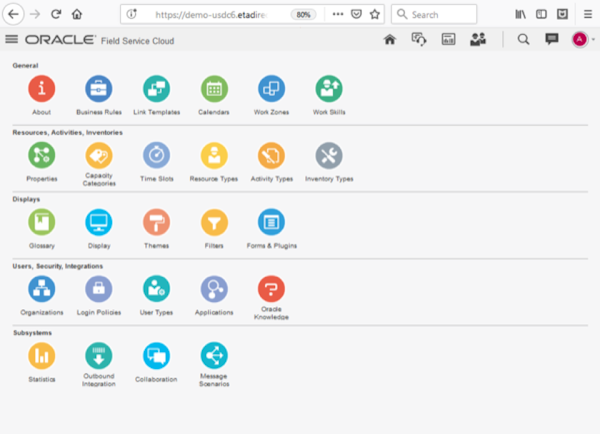The height and width of the screenshot is (434, 600).
Task: Open Collaboration subsystem
Action: coord(157,356)
